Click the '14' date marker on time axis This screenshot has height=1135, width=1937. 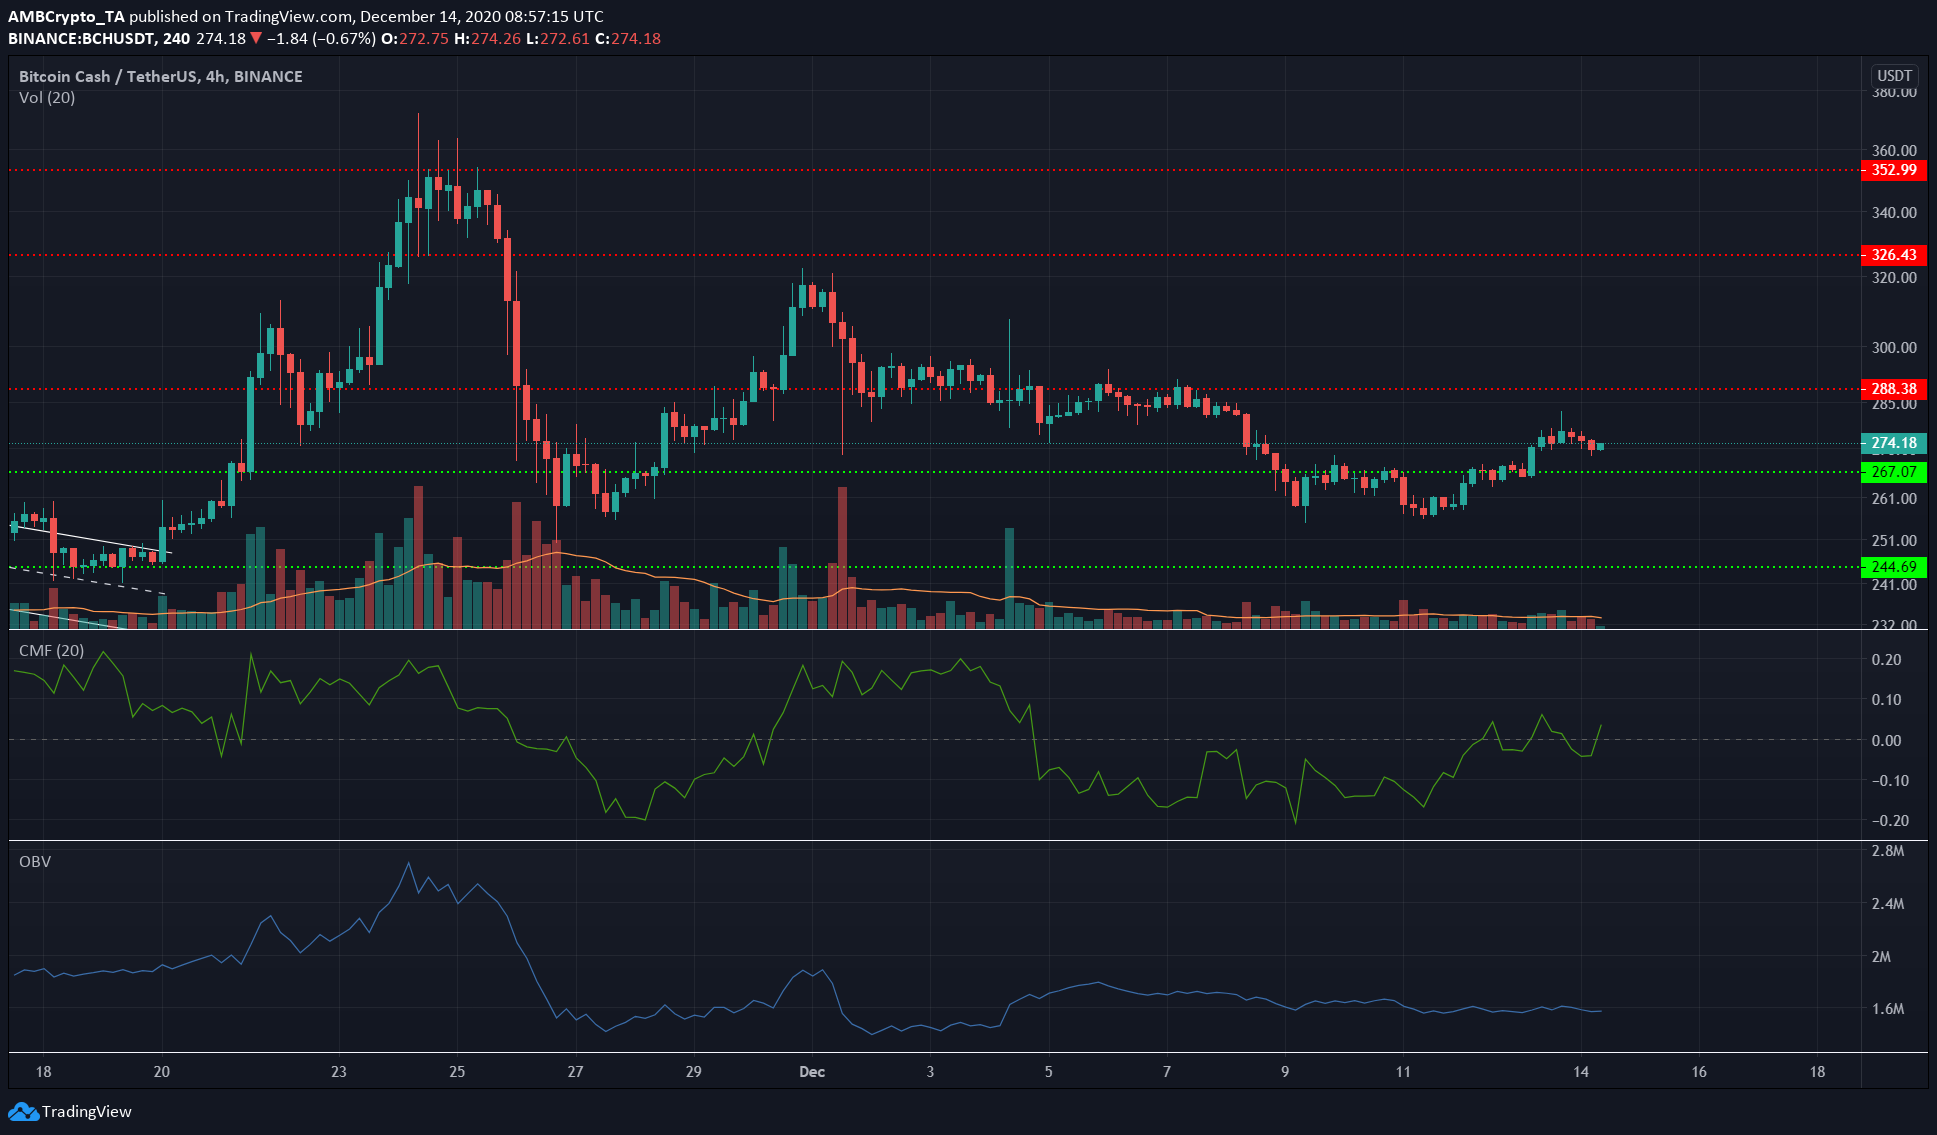tap(1581, 1071)
